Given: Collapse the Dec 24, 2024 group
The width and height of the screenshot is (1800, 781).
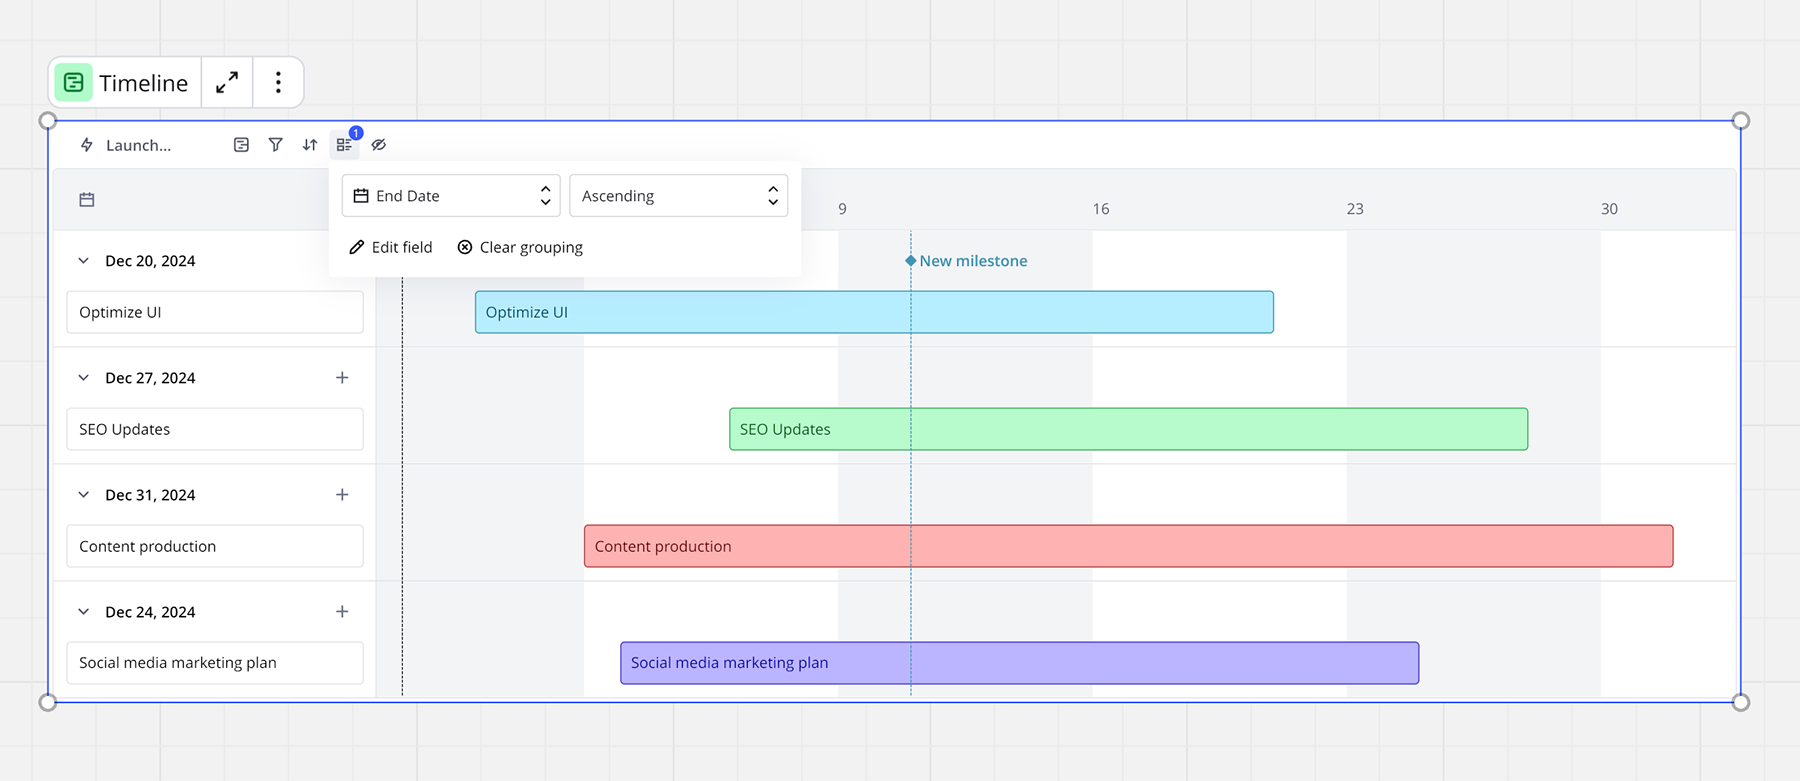Looking at the screenshot, I should tap(84, 612).
